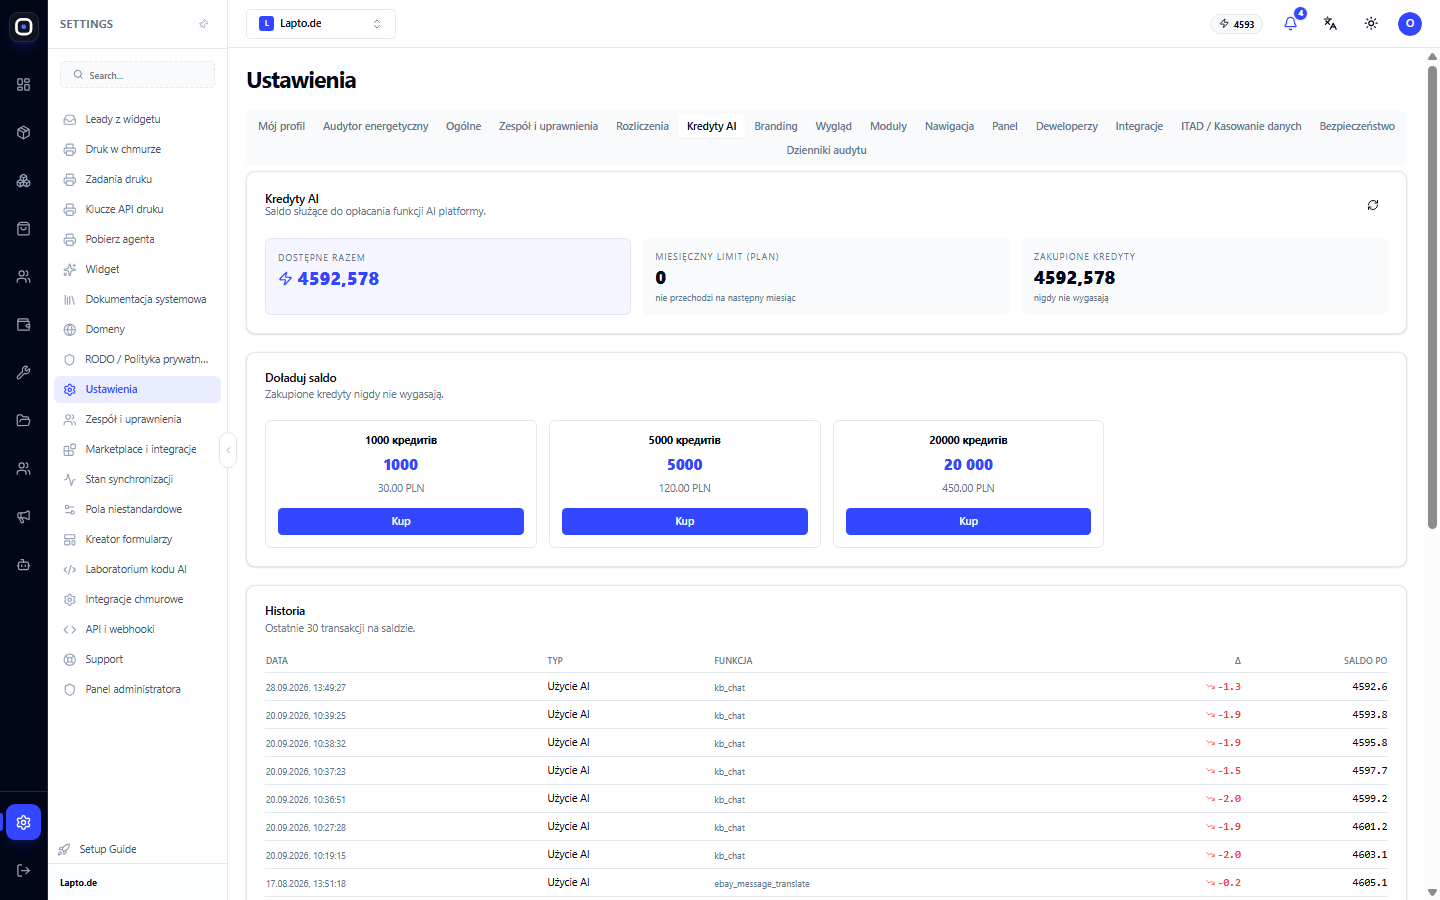Viewport: 1440px width, 900px height.
Task: Open Marketplace i integracje in sidebar
Action: pyautogui.click(x=137, y=449)
